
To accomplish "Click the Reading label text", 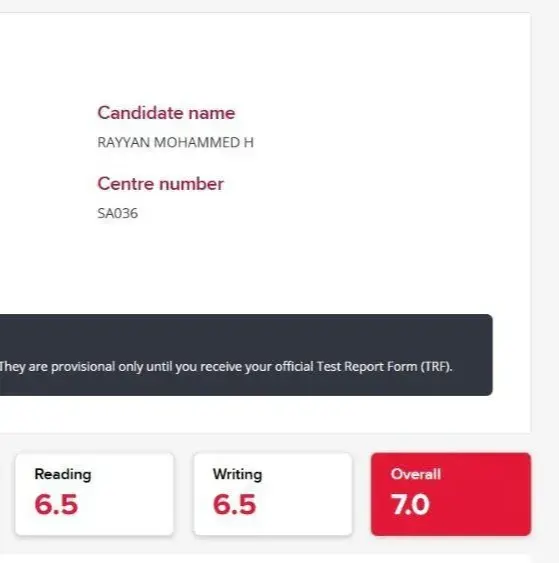I will pyautogui.click(x=63, y=474).
